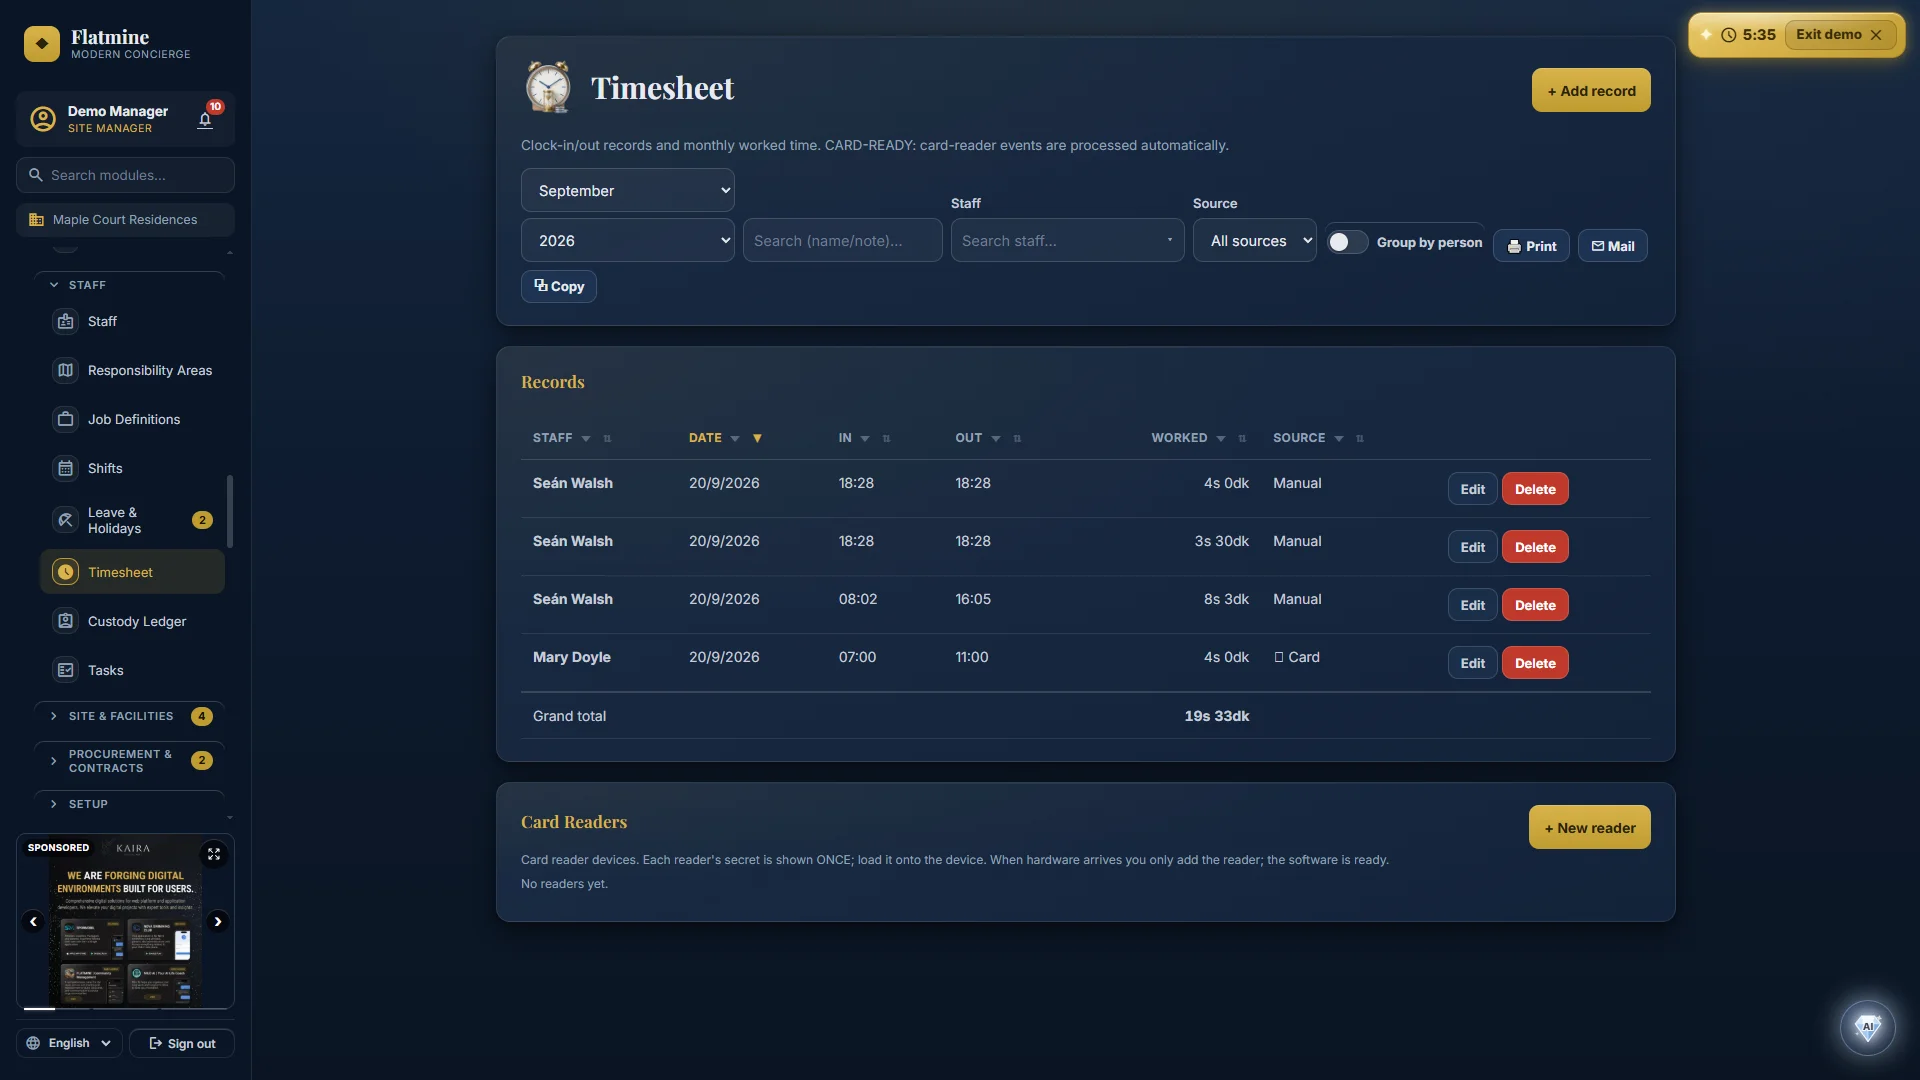Open the IN column filter arrow

point(865,439)
